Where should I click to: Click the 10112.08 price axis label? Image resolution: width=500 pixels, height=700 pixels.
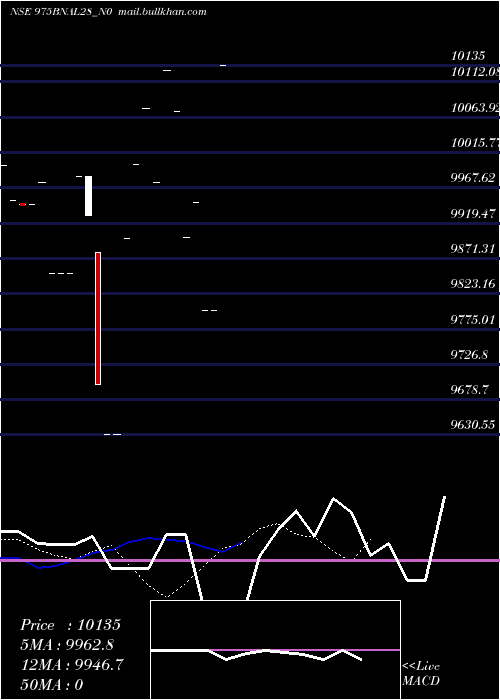pos(475,71)
